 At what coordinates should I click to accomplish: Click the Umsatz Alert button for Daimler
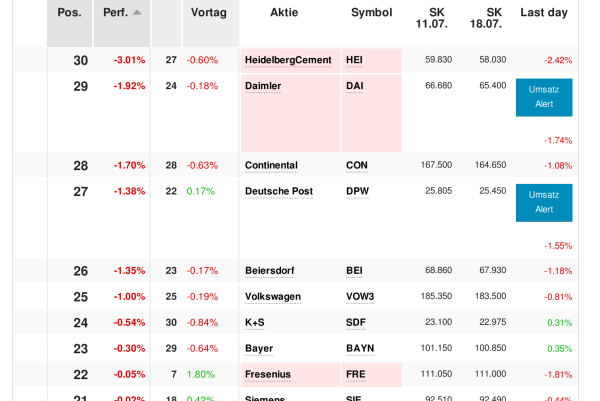pos(544,98)
